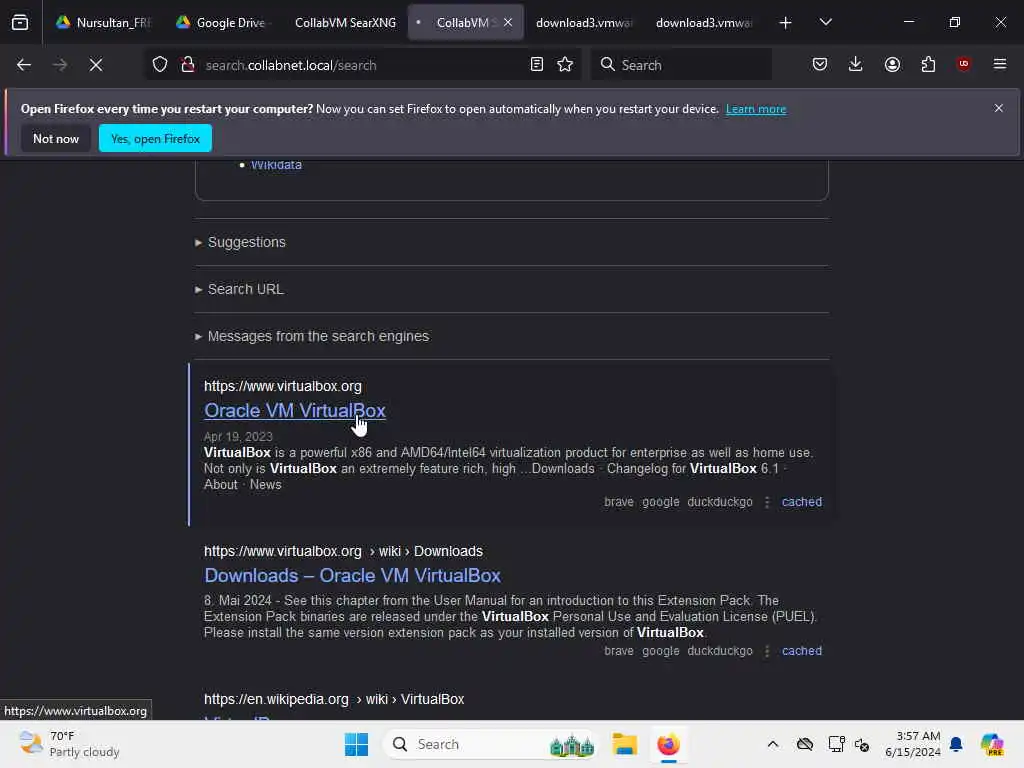The width and height of the screenshot is (1024, 768).
Task: Open Copilot preview icon
Action: click(x=991, y=744)
